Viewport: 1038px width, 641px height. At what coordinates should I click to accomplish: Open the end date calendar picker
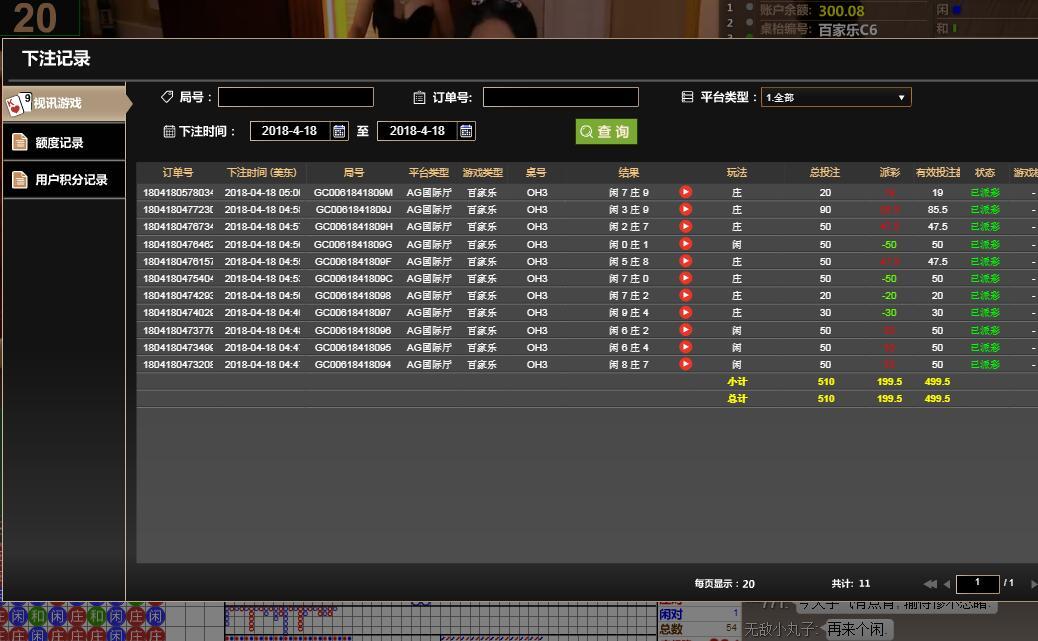click(x=466, y=131)
